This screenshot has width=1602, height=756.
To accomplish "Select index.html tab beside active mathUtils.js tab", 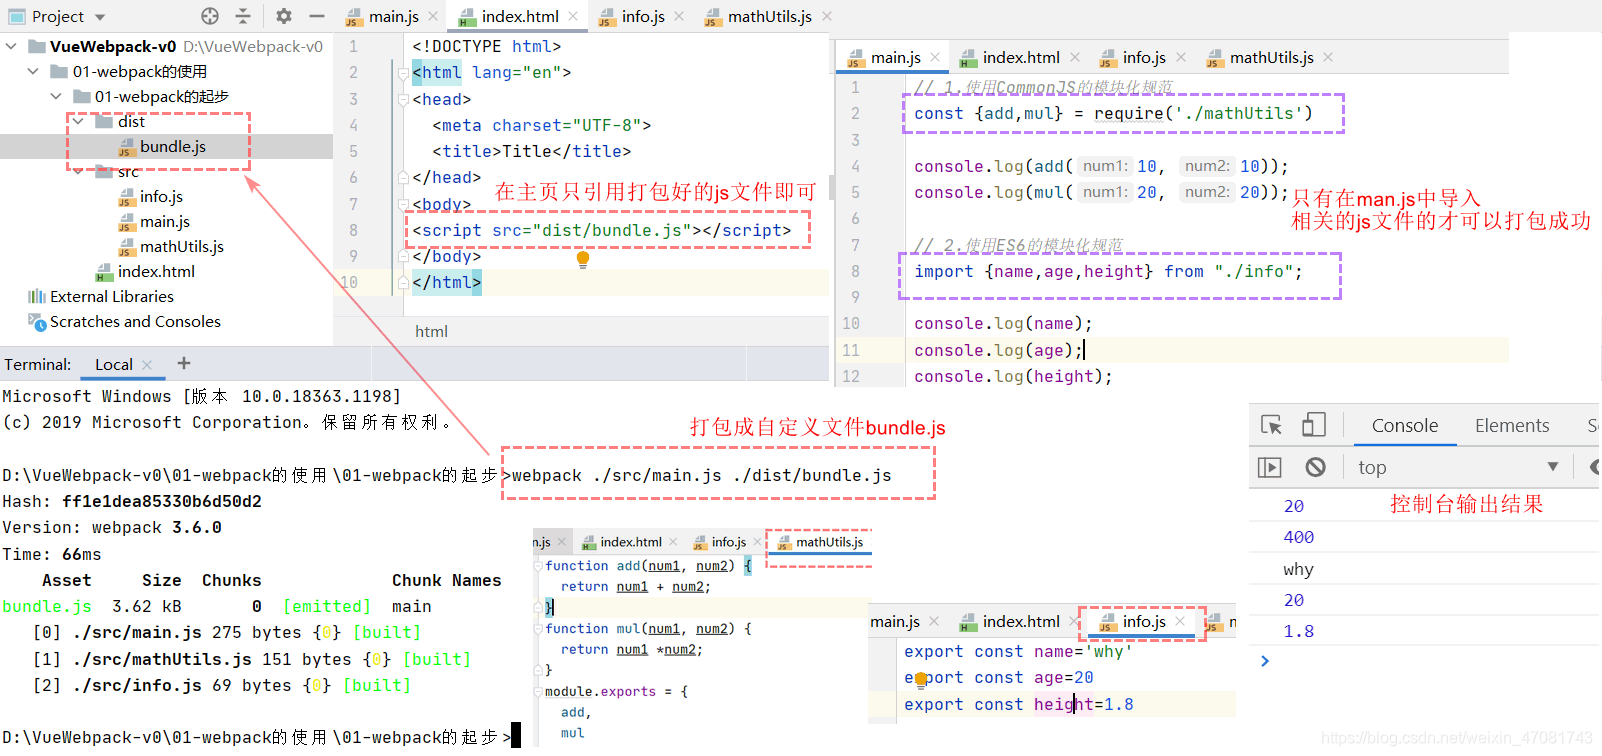I will pyautogui.click(x=621, y=542).
